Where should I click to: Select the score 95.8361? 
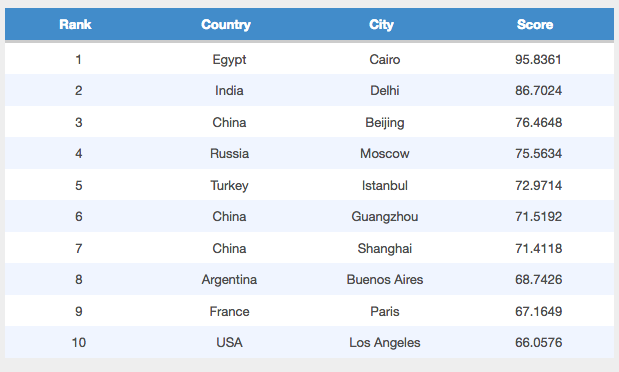click(538, 60)
